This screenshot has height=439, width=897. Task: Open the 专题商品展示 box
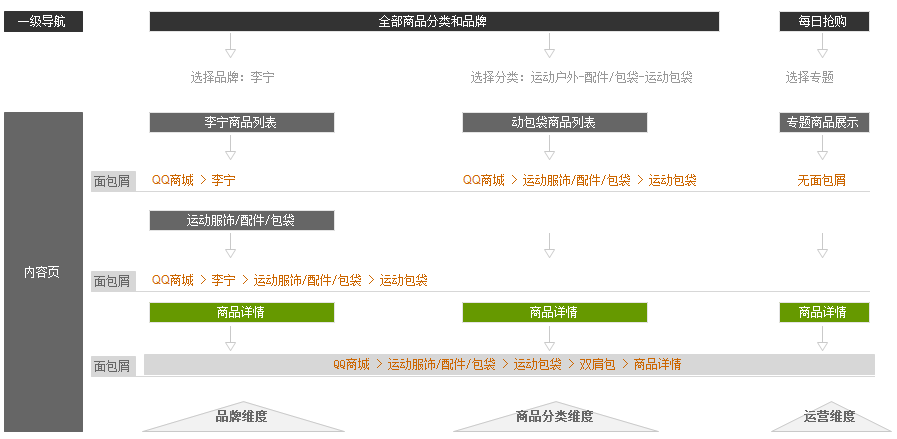pyautogui.click(x=824, y=122)
